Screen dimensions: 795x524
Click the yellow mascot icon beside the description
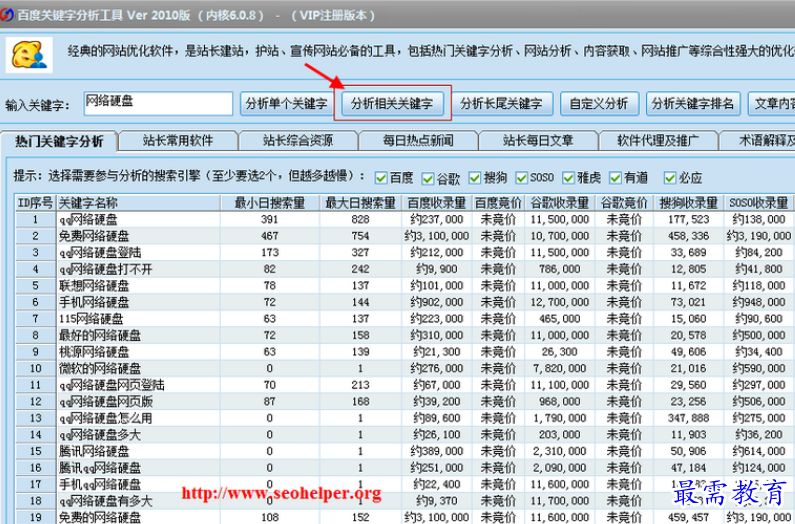29,55
